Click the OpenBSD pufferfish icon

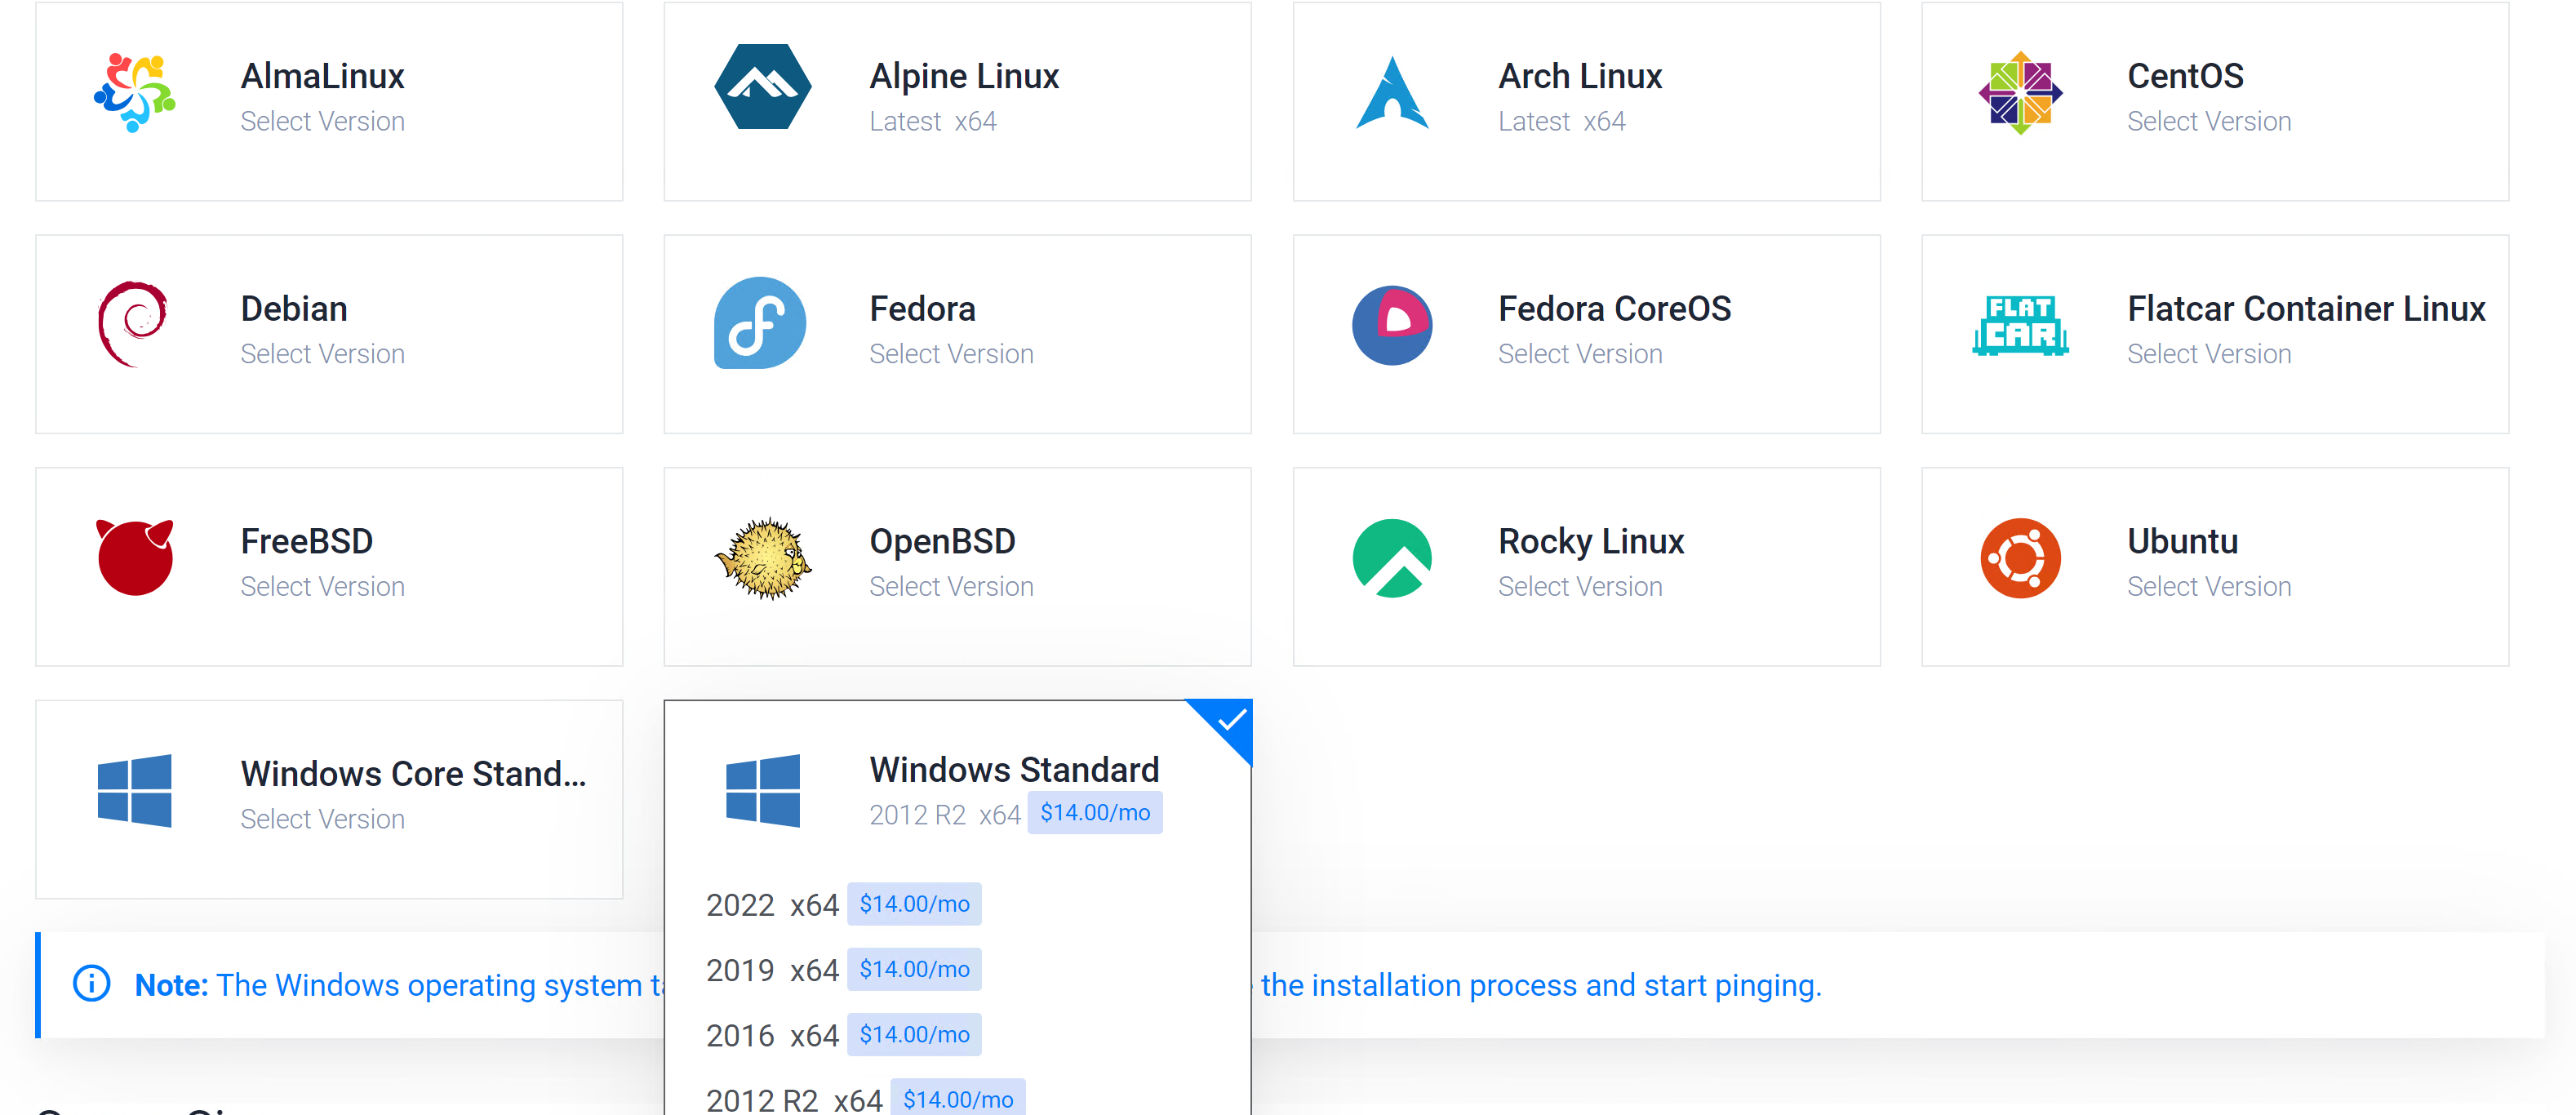pyautogui.click(x=763, y=559)
